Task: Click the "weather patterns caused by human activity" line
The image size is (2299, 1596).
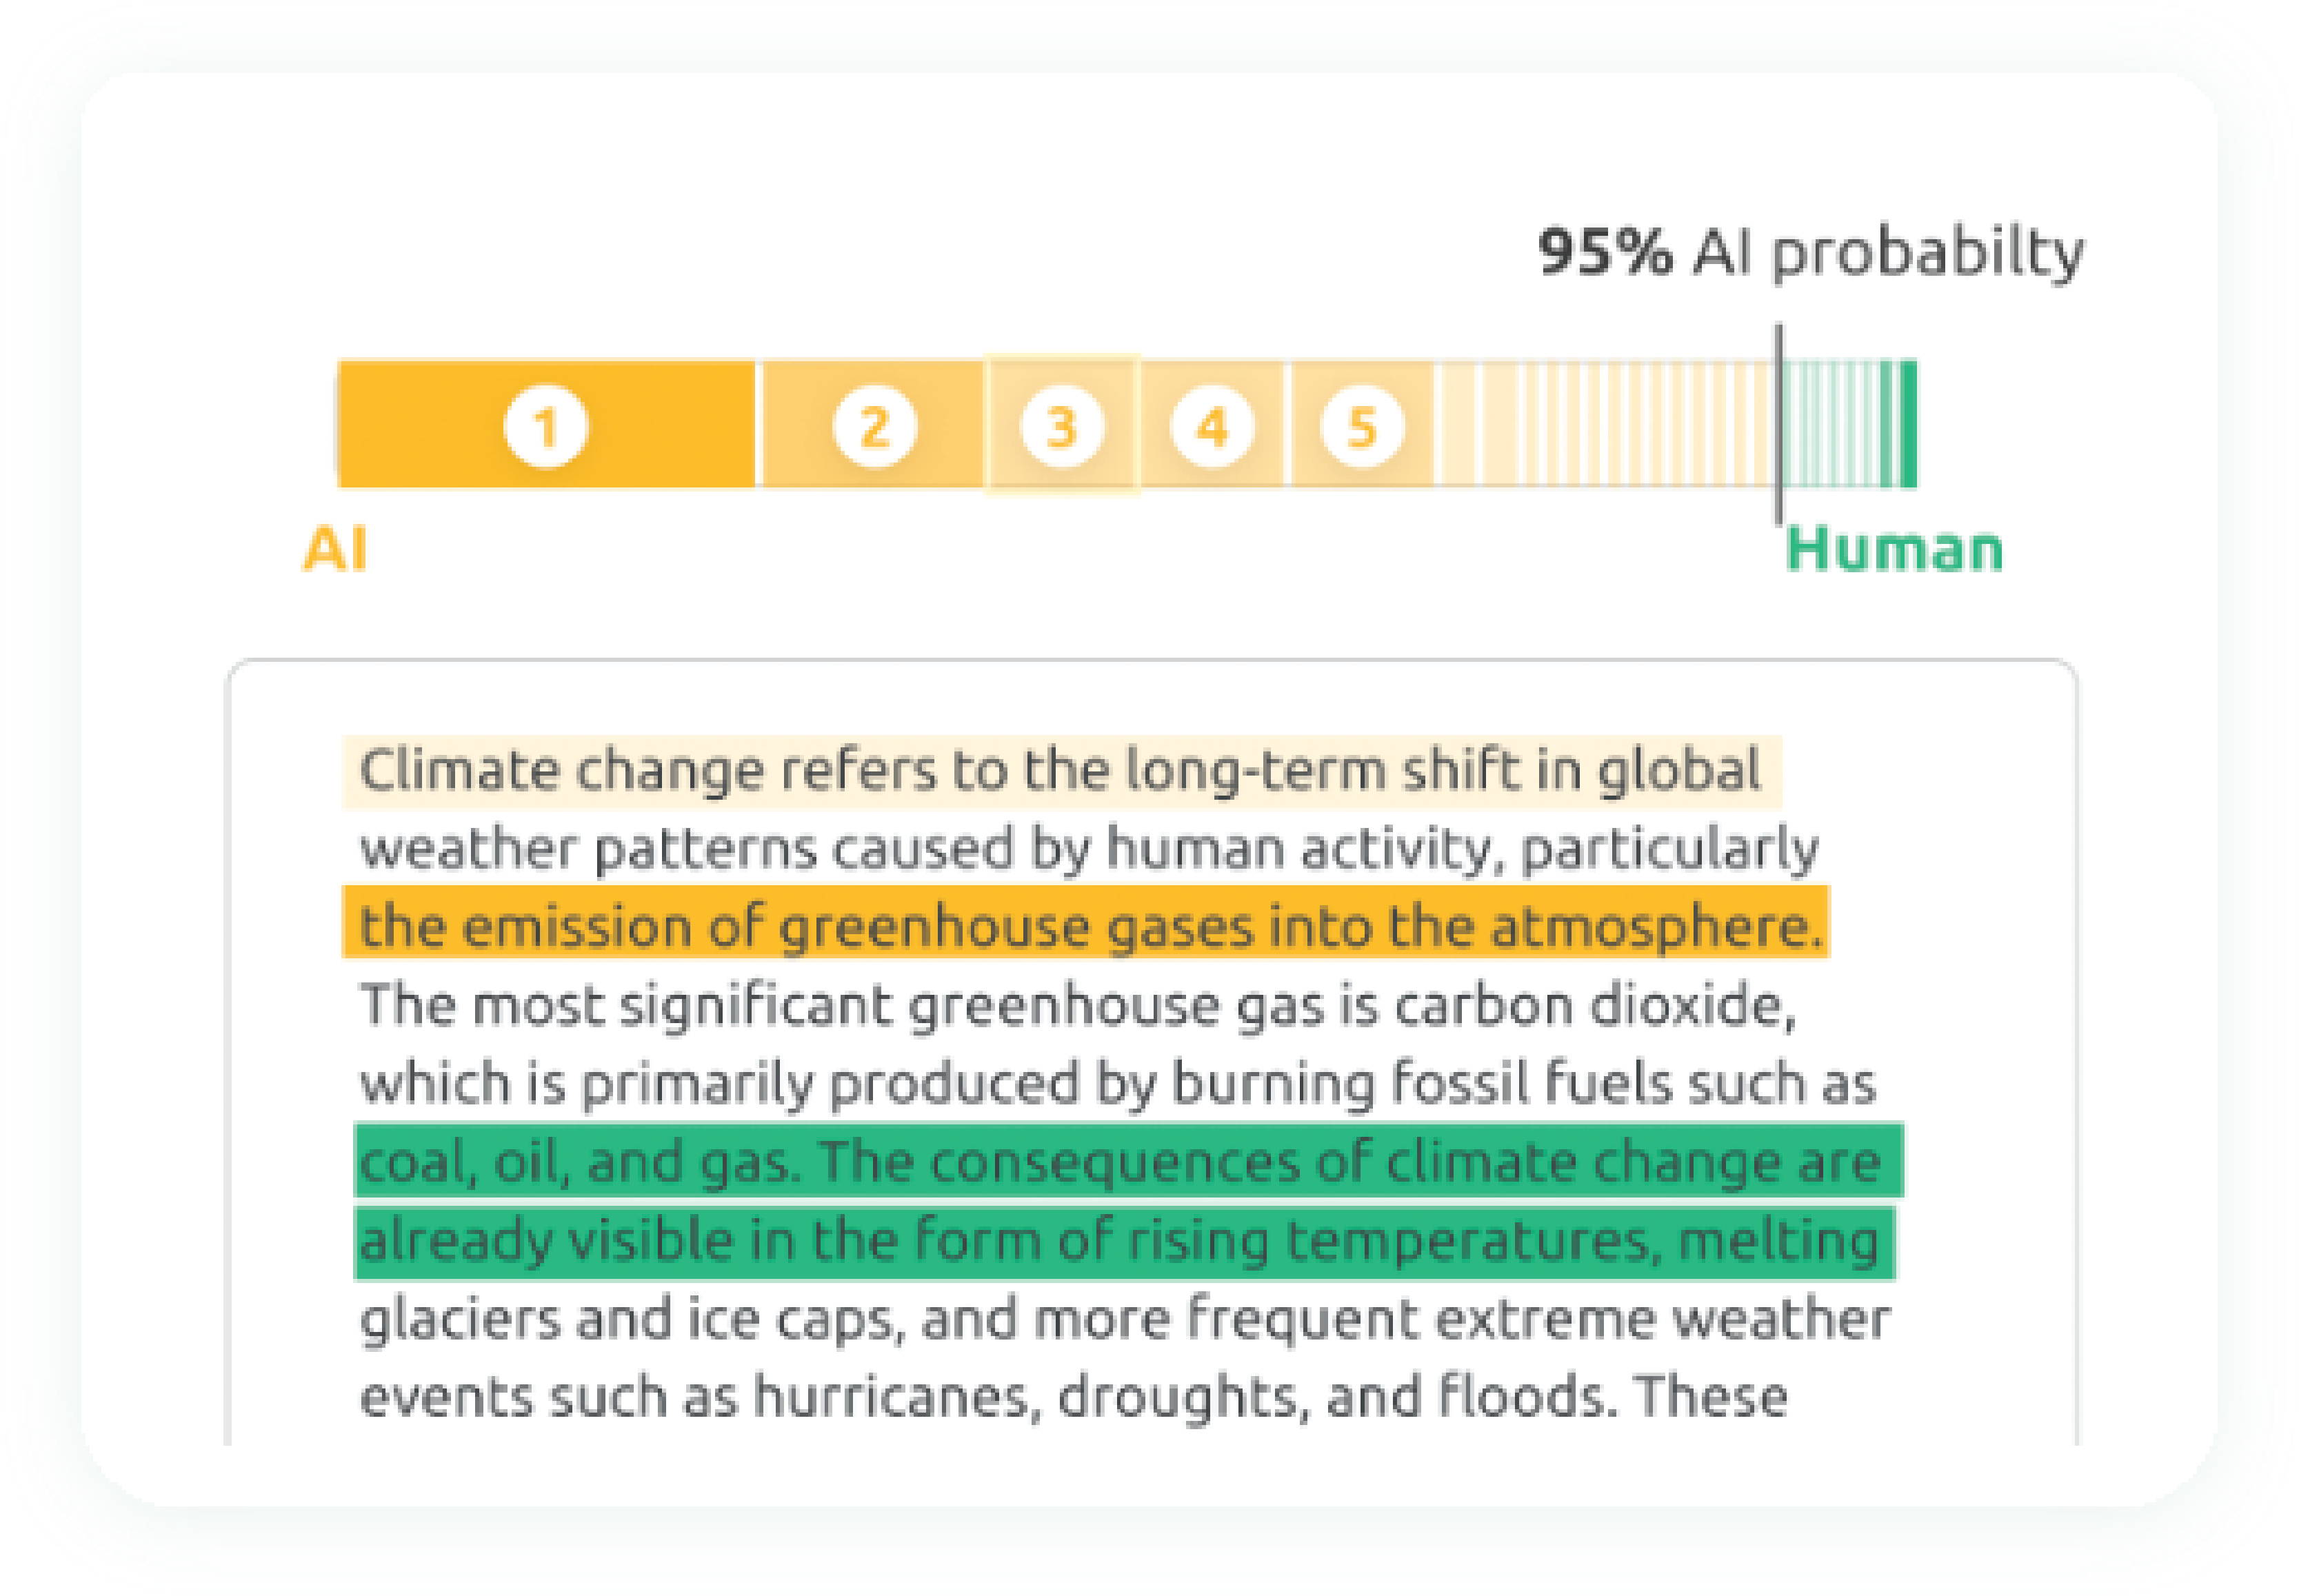Action: [1088, 849]
